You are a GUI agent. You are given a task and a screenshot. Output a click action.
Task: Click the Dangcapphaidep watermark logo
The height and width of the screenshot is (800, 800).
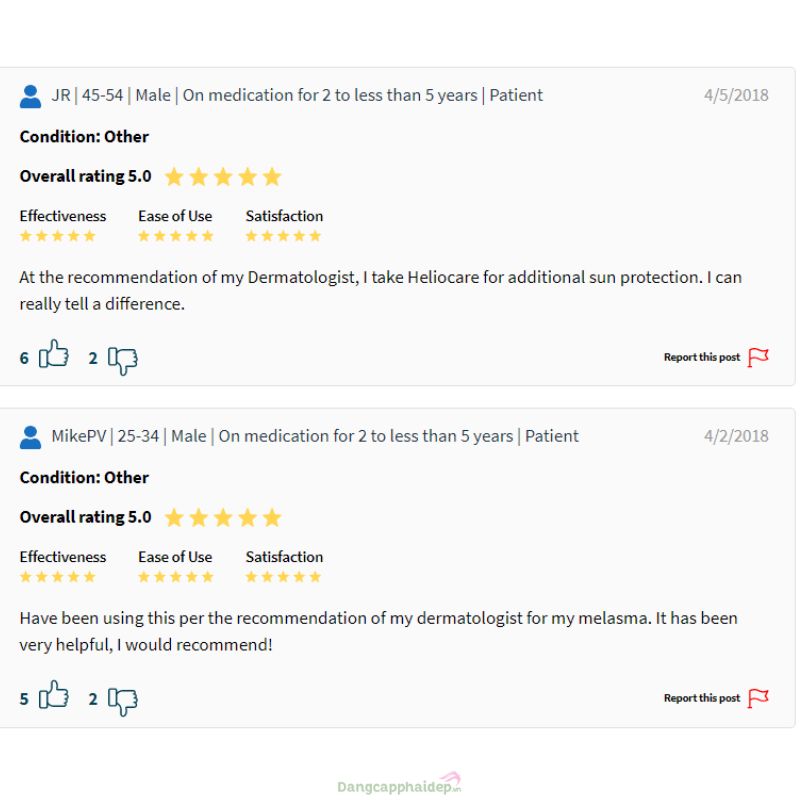pyautogui.click(x=399, y=784)
